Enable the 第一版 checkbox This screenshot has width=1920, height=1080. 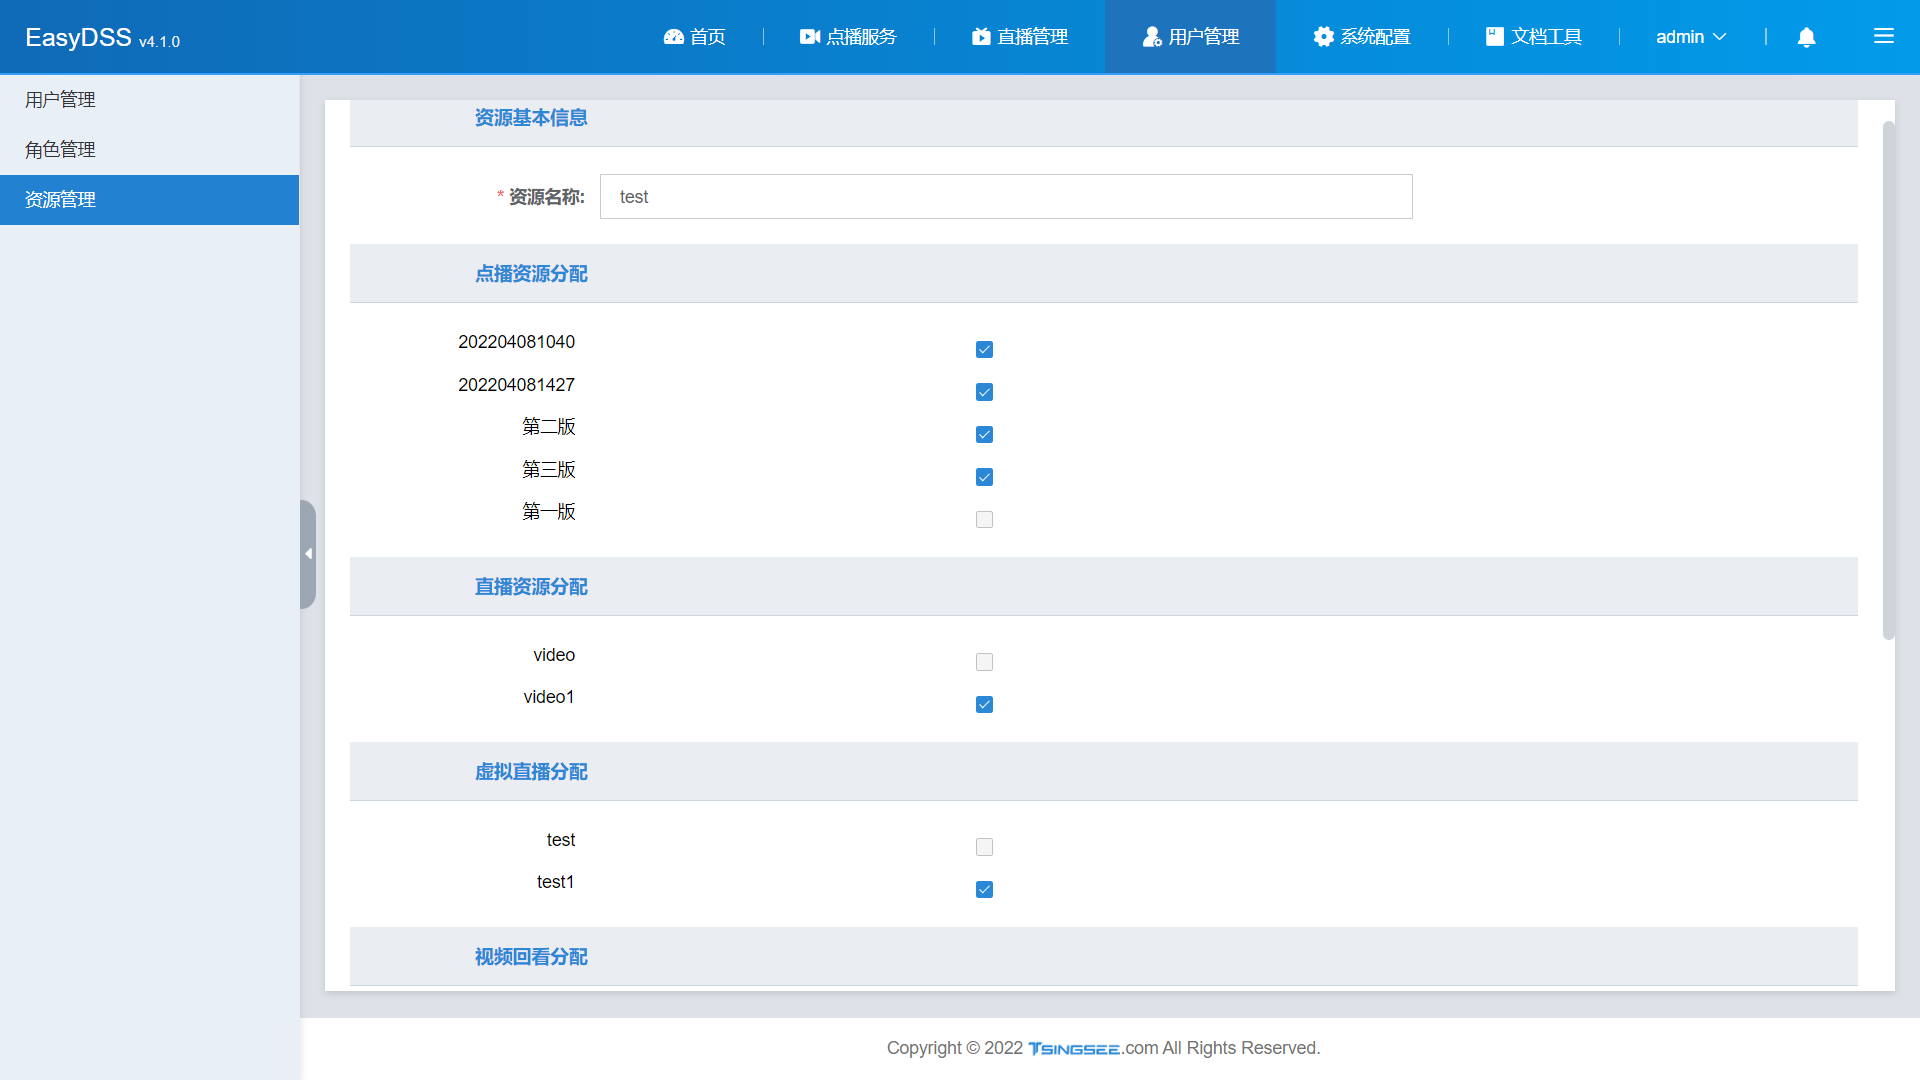point(984,519)
